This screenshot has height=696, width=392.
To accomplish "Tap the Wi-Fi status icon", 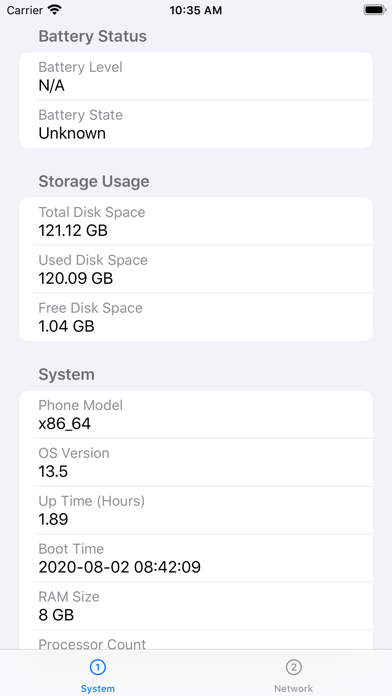I will point(55,10).
